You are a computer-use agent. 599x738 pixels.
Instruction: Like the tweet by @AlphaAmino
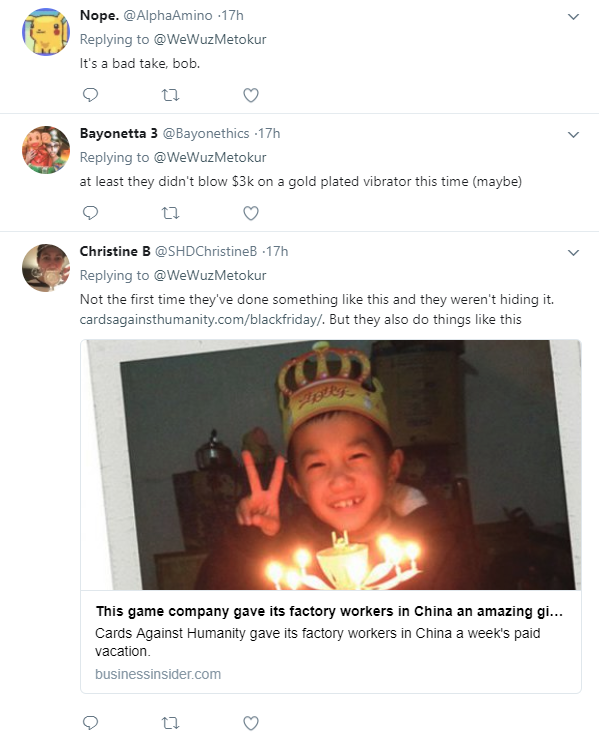click(251, 96)
